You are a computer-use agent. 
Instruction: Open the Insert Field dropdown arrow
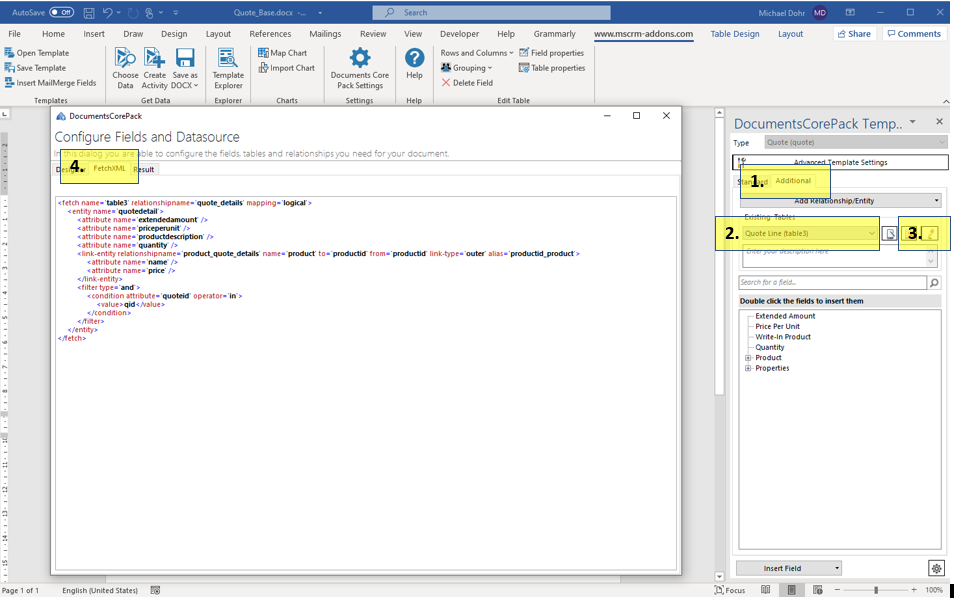coord(836,569)
